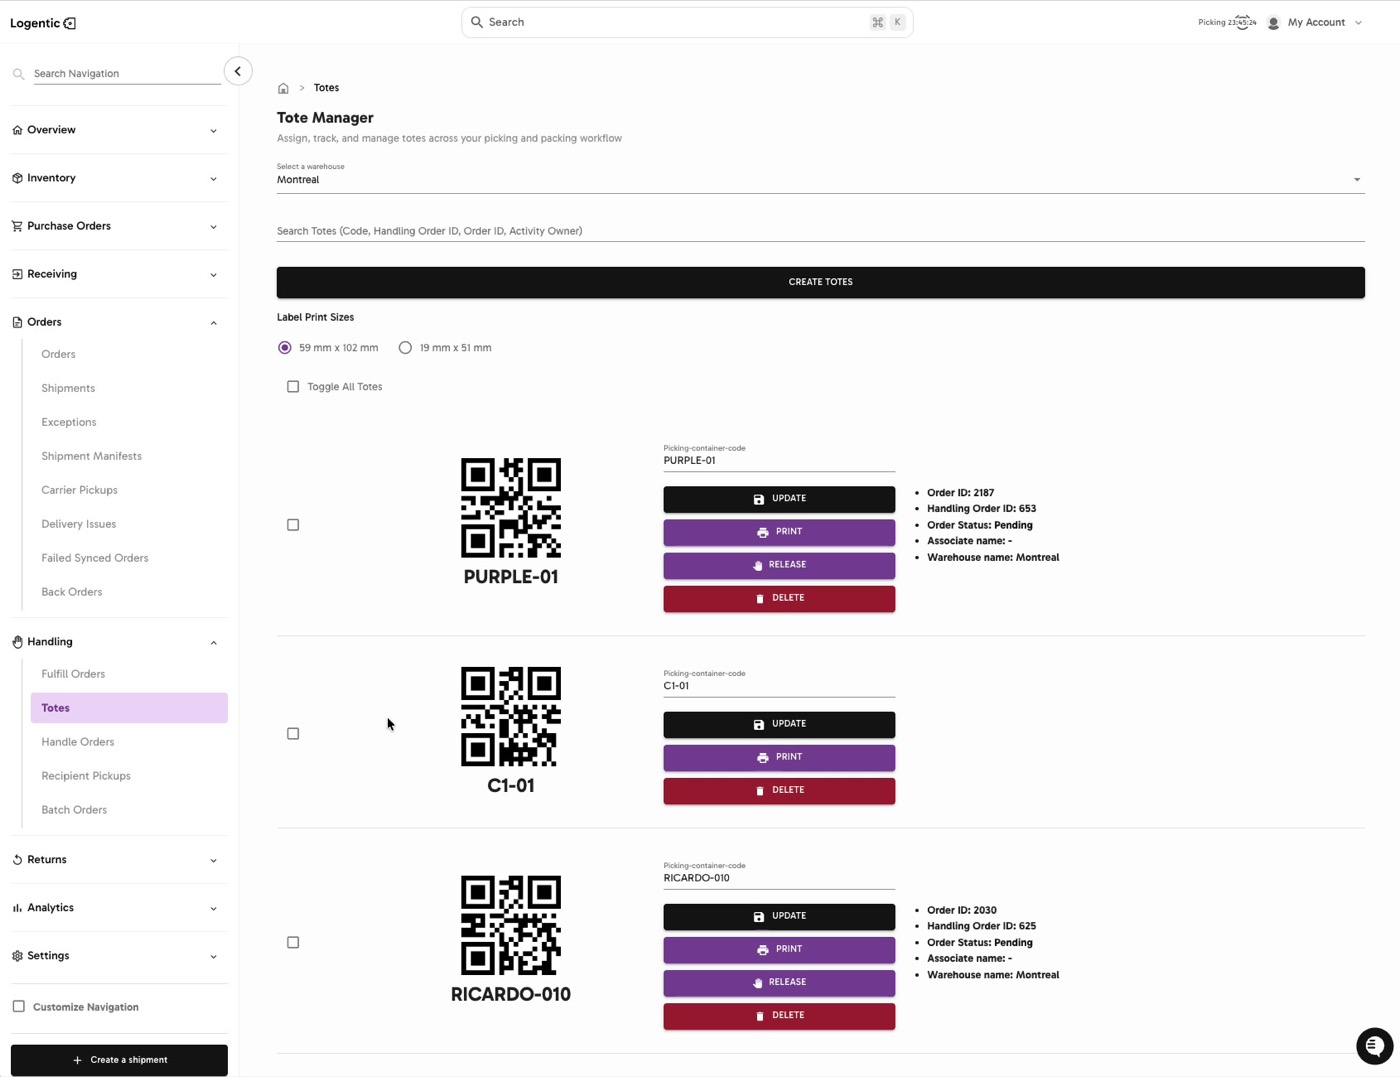Collapse sidebar with the arrow button

pos(238,71)
